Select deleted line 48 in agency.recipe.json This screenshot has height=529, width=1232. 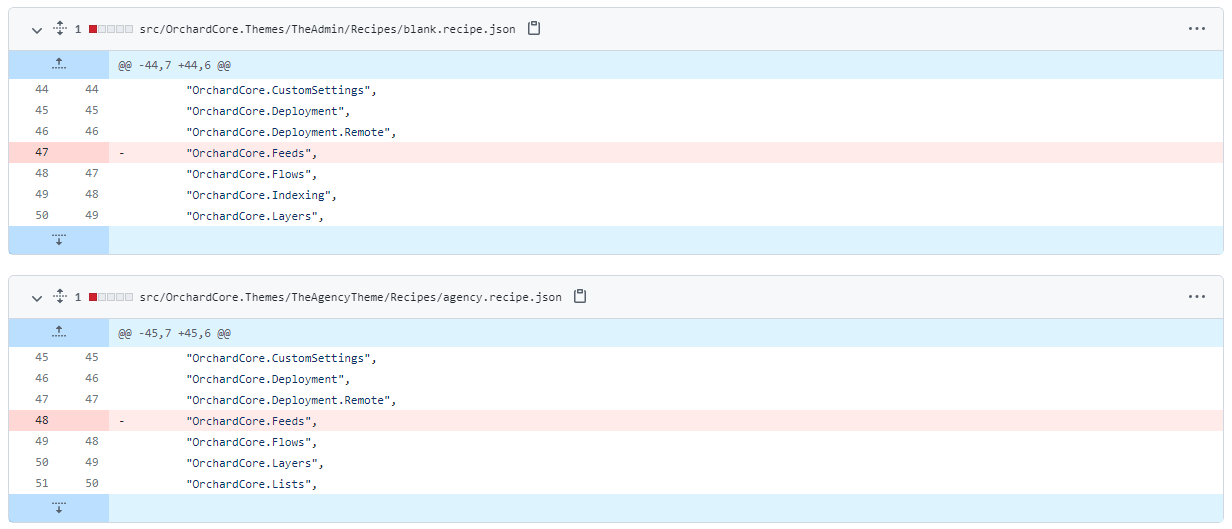[x=41, y=421]
